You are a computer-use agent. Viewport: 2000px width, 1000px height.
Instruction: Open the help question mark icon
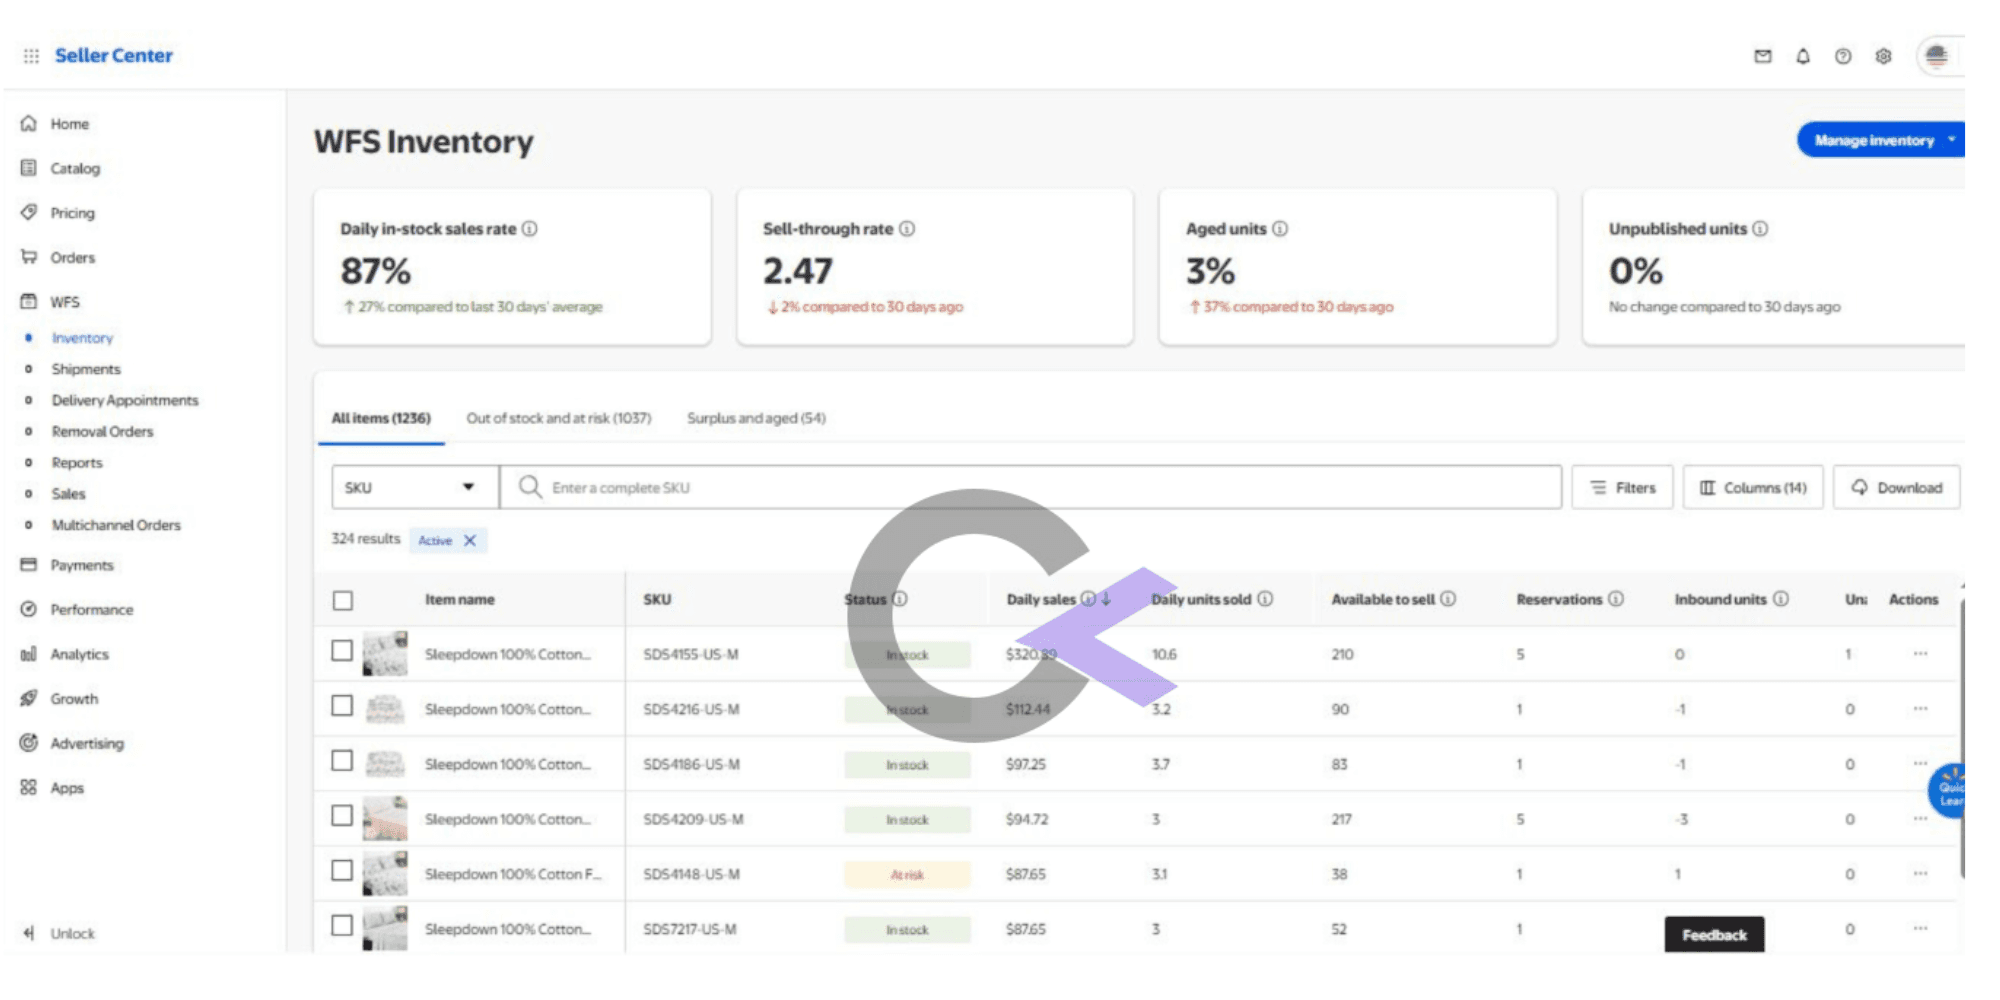tap(1843, 56)
